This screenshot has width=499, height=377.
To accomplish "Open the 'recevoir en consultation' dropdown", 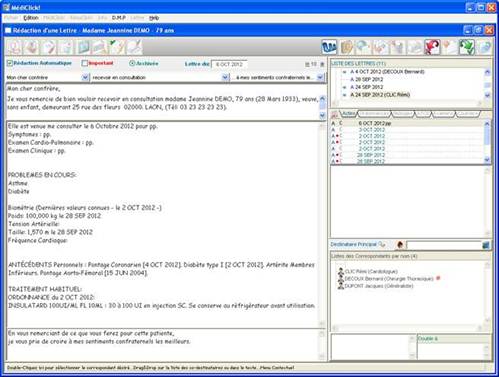I will point(225,77).
